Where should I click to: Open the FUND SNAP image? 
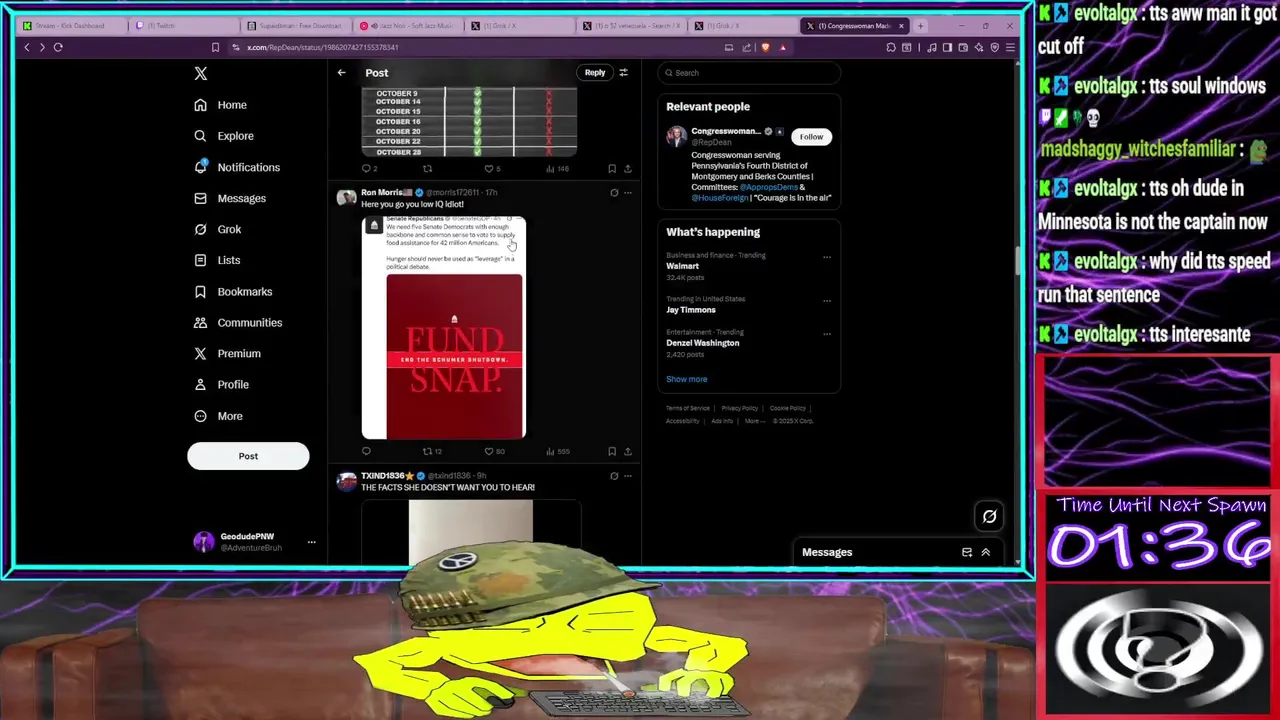[x=443, y=328]
